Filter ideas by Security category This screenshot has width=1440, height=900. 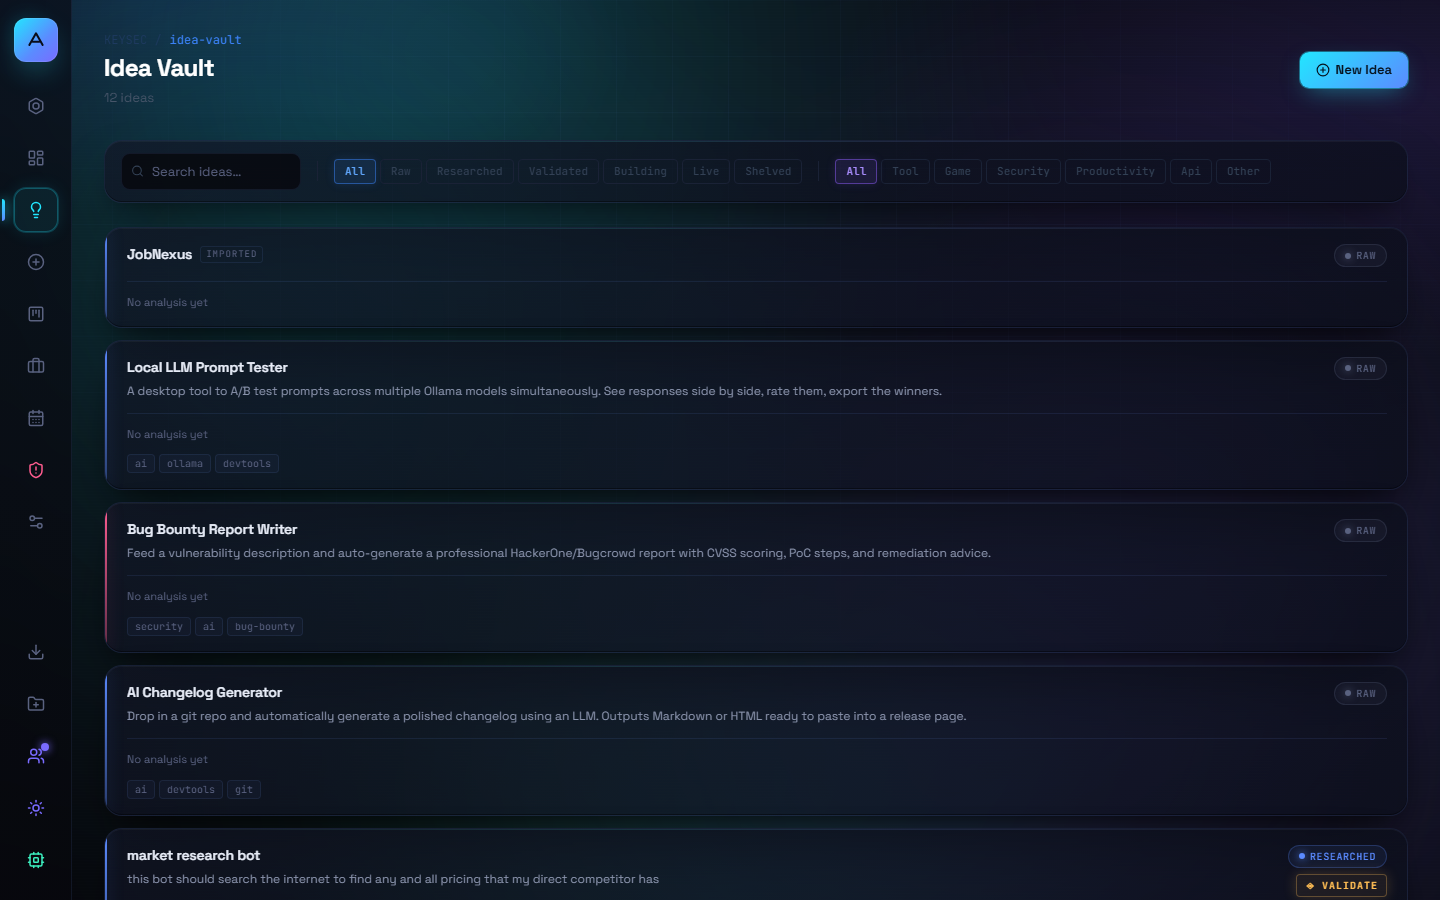pos(1023,171)
